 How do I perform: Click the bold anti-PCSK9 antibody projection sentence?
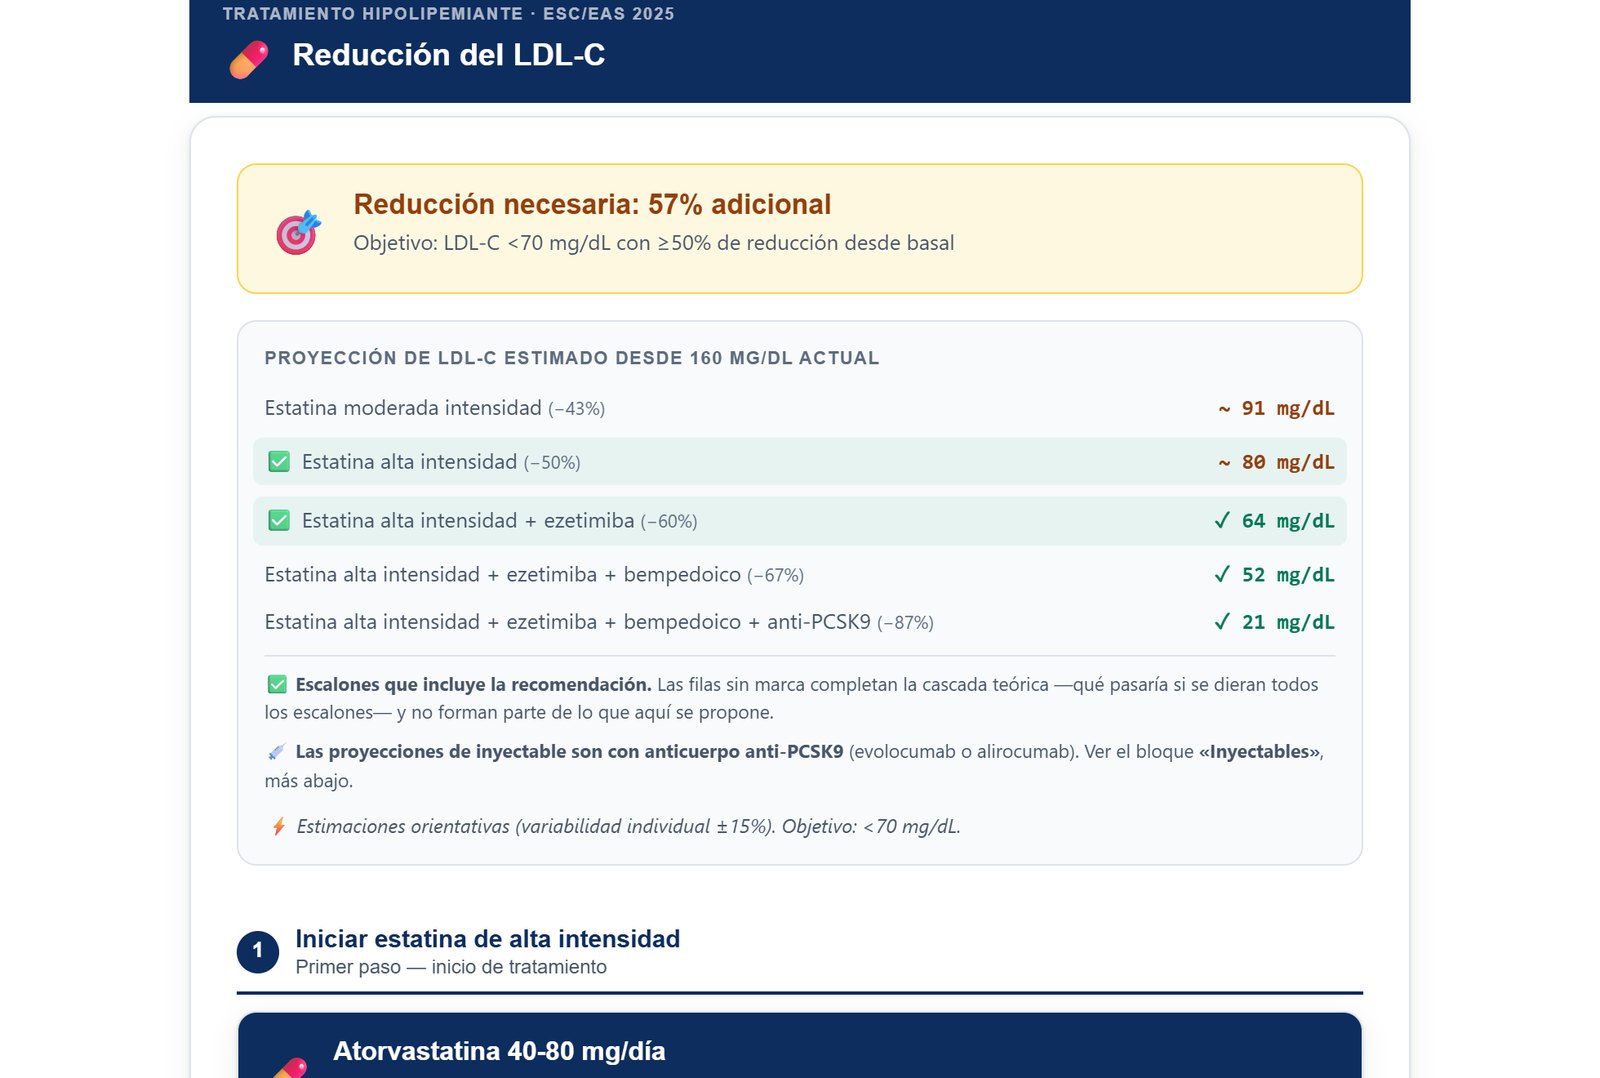569,752
